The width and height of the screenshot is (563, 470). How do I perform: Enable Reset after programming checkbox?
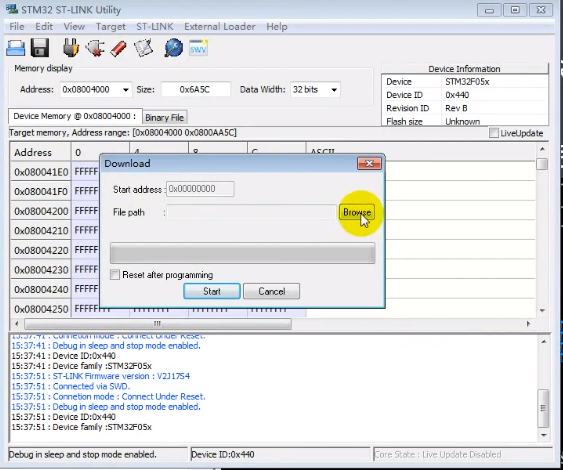click(115, 275)
